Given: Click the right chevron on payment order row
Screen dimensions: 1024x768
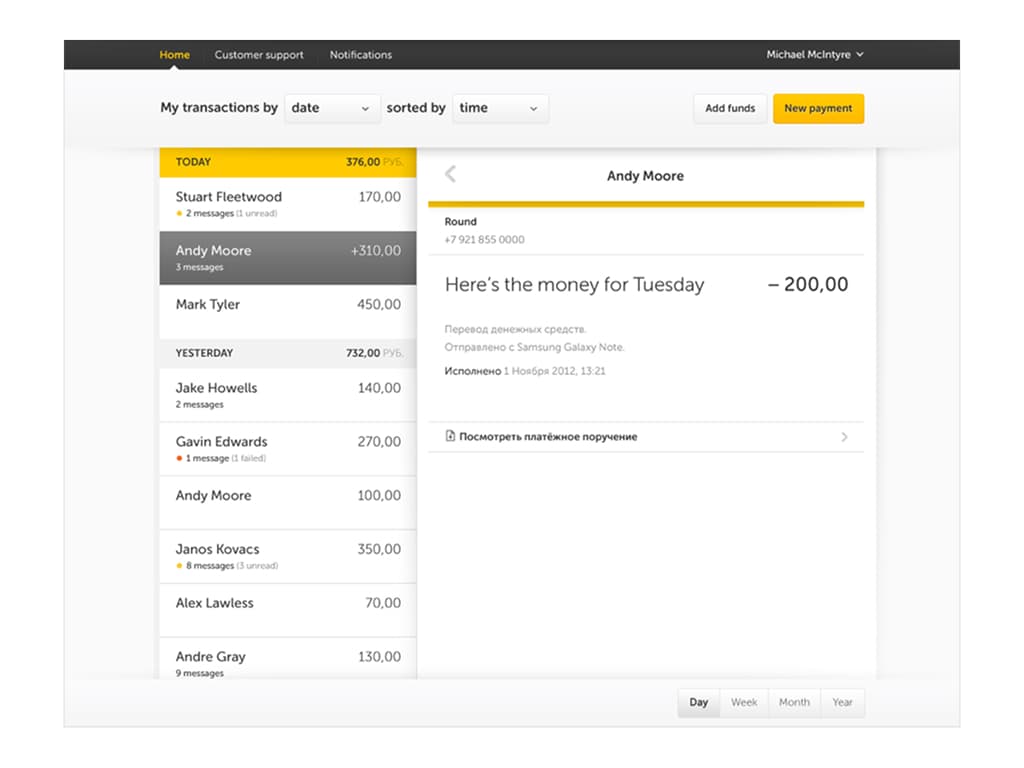Looking at the screenshot, I should tap(844, 436).
